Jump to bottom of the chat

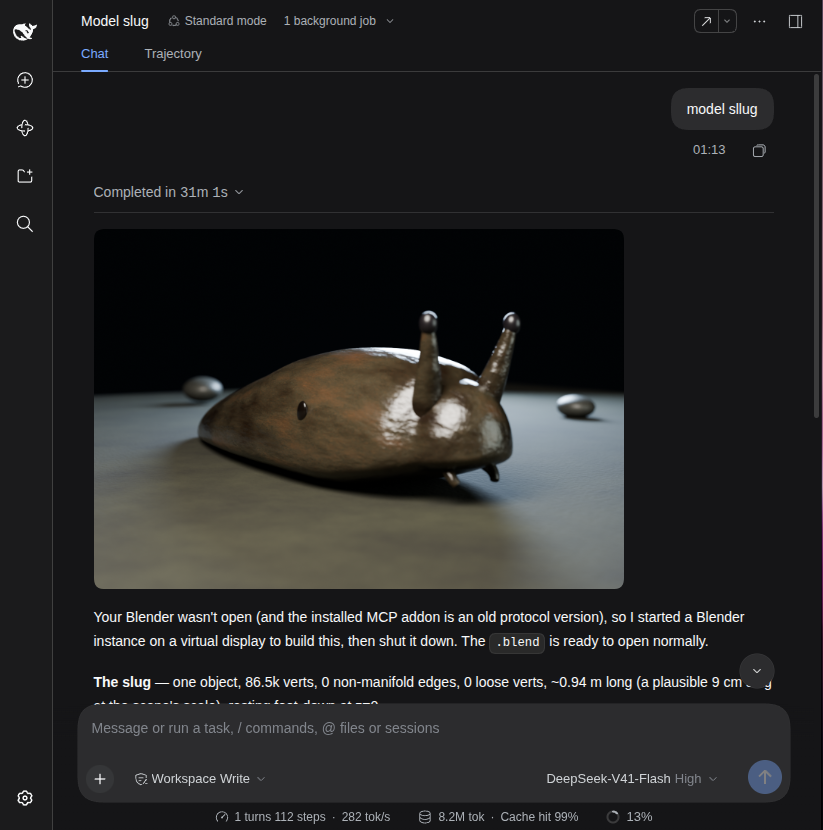pyautogui.click(x=757, y=671)
